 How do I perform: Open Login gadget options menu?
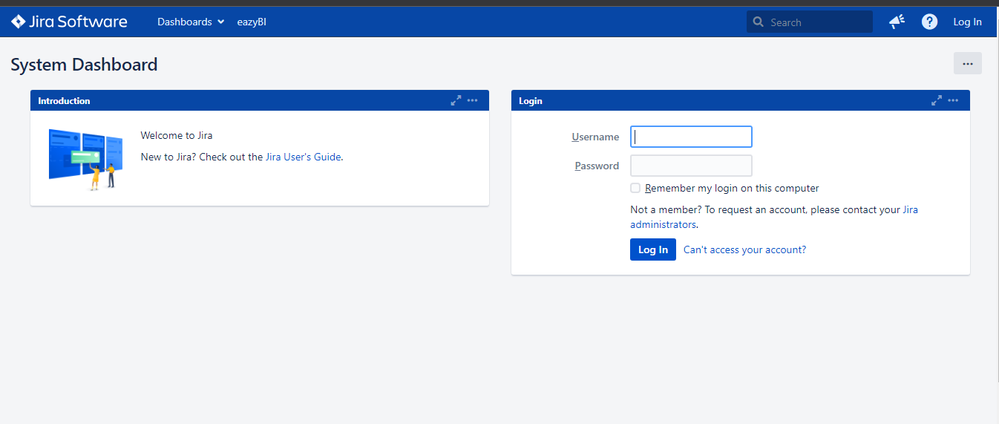click(x=953, y=100)
